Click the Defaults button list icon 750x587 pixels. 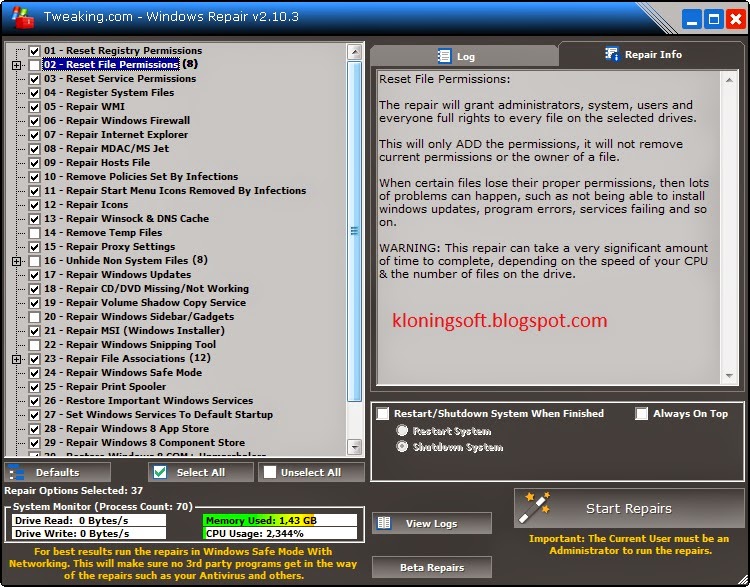click(16, 472)
